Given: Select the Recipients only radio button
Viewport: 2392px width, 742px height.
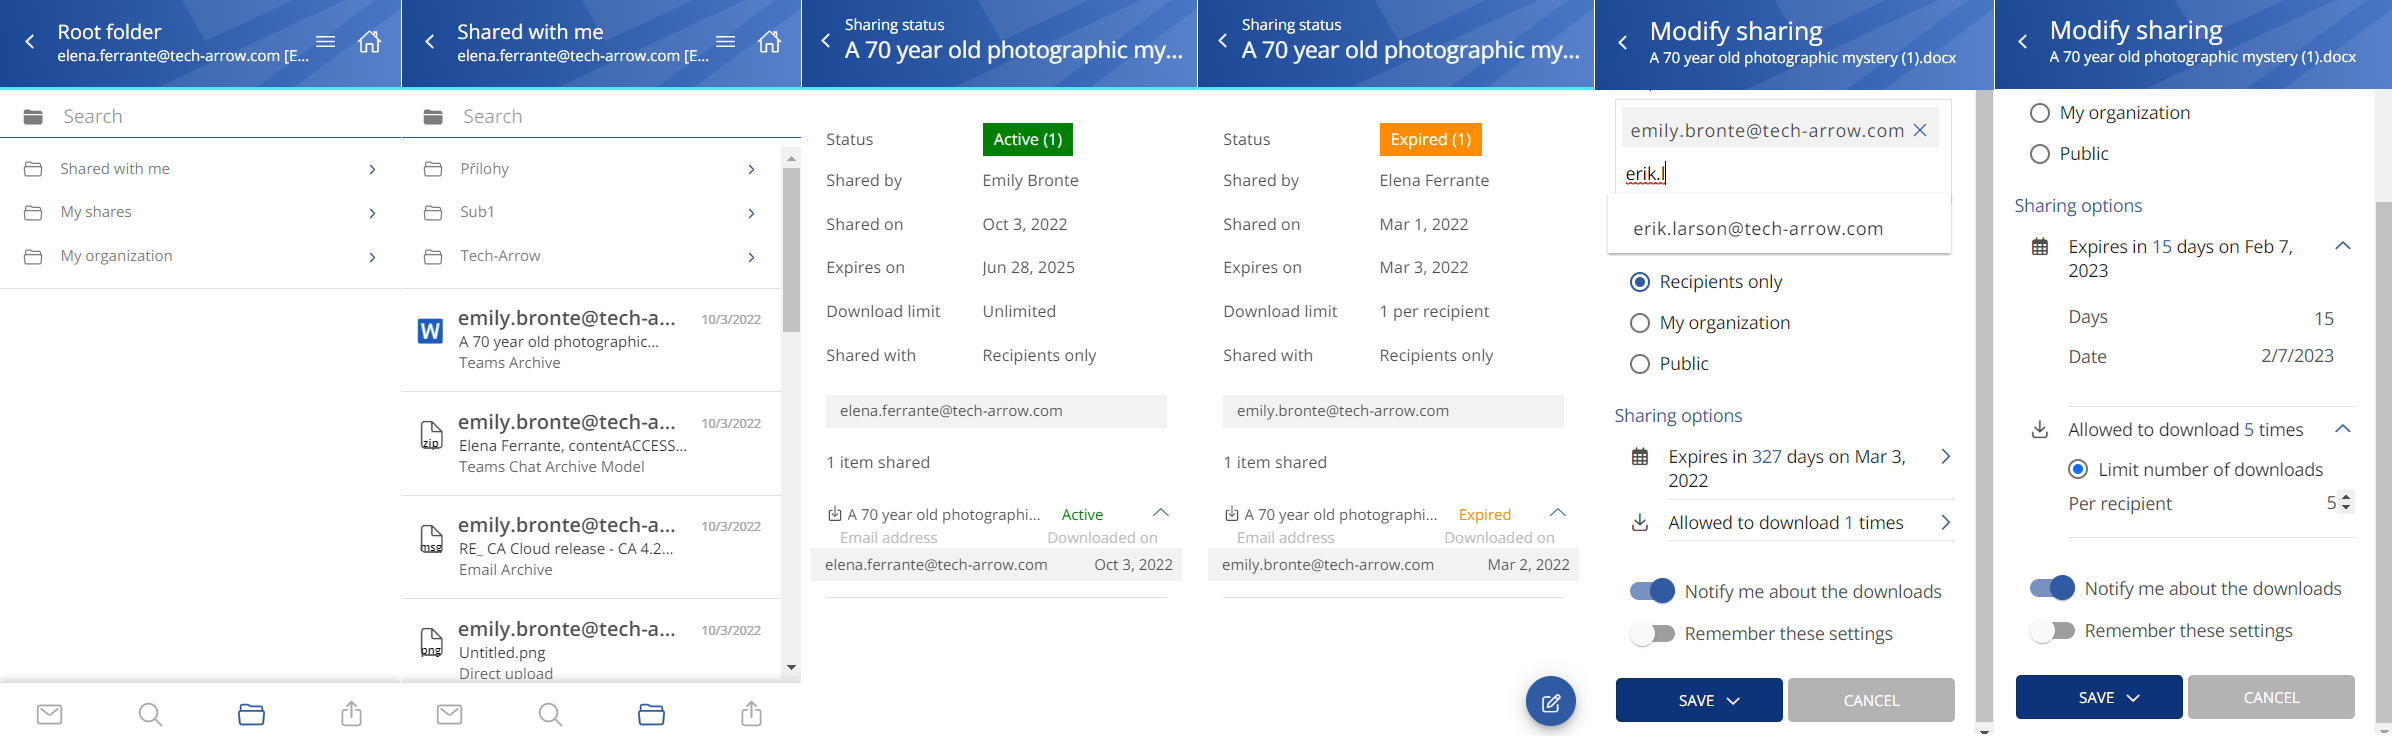Looking at the screenshot, I should click(1640, 282).
